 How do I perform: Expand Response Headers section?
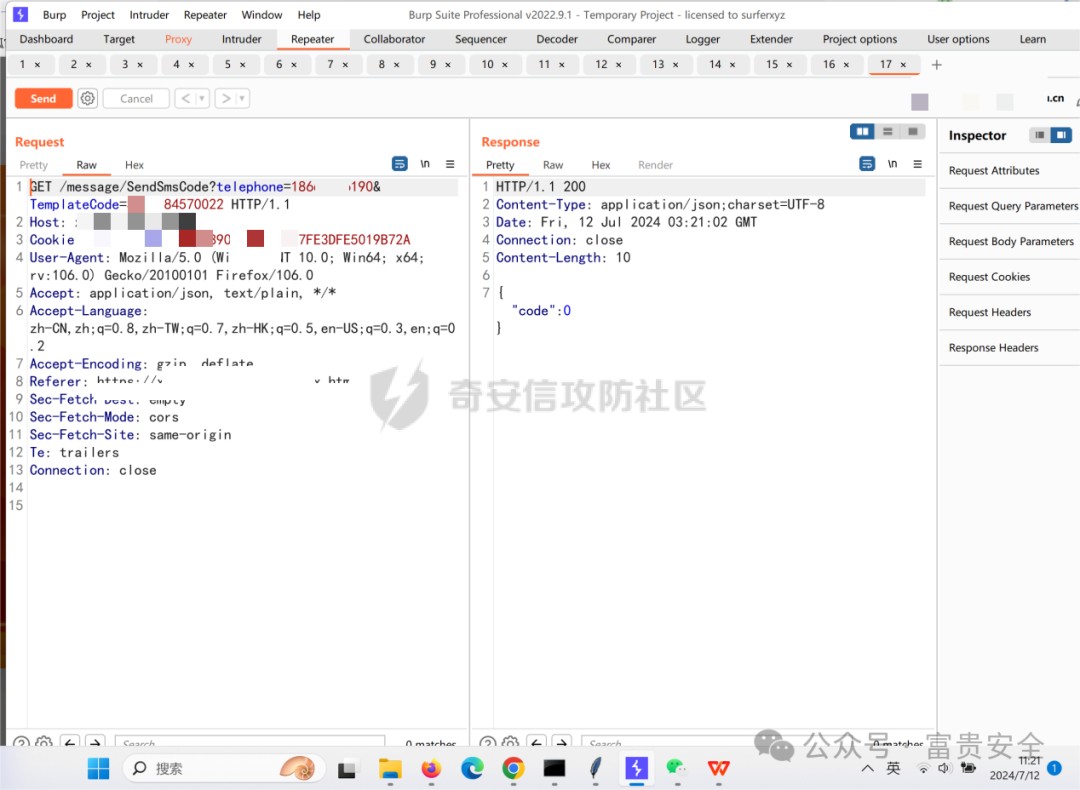pos(1010,348)
